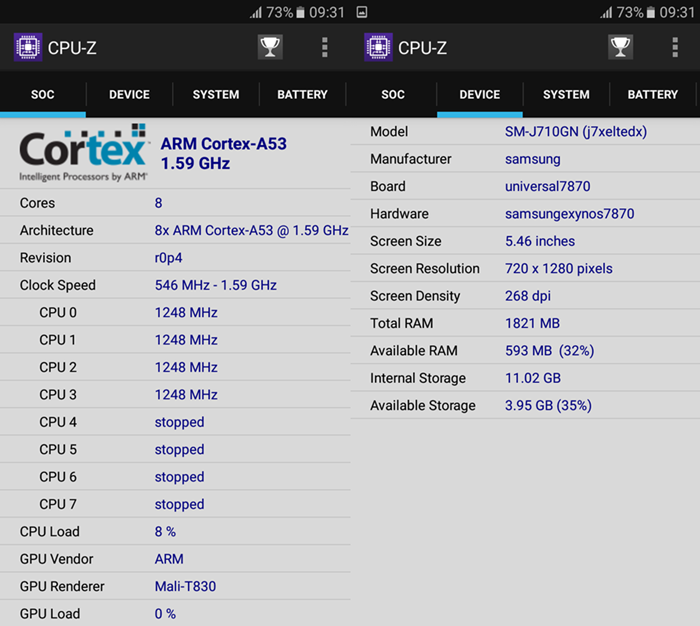Tap CPU 0 row label
The width and height of the screenshot is (700, 626).
pos(58,313)
